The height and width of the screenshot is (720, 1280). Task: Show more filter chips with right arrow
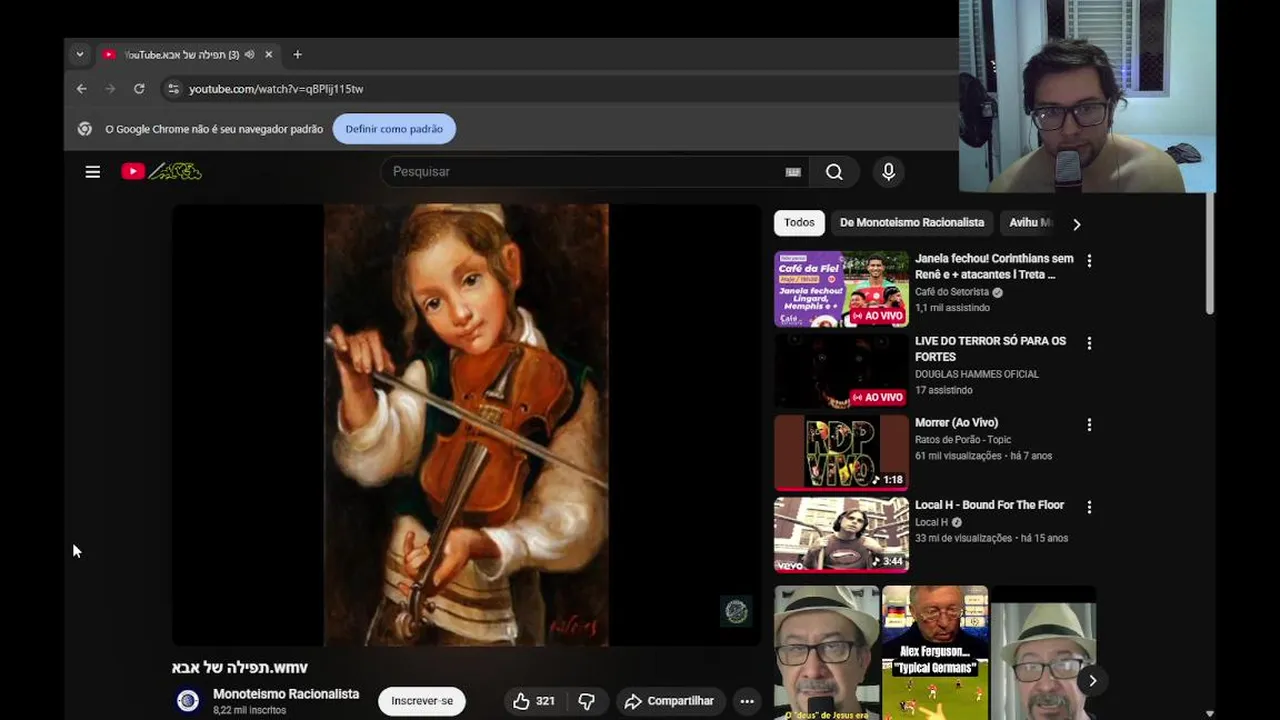[x=1077, y=224]
